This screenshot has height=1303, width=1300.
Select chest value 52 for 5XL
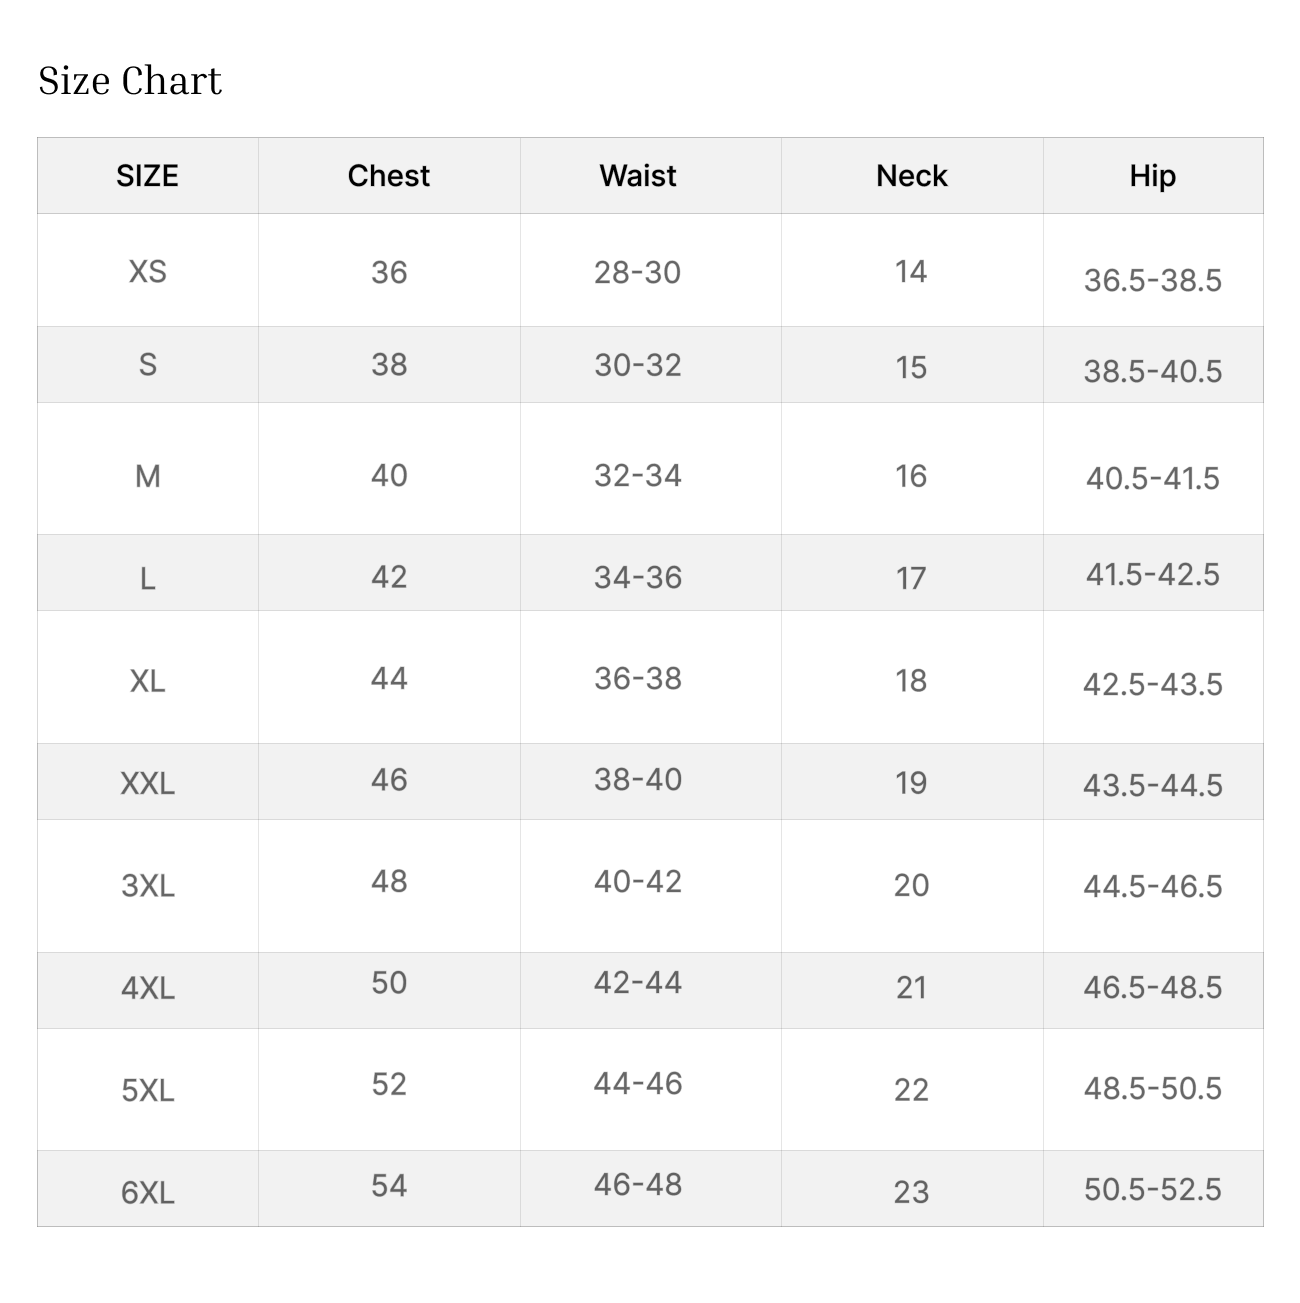click(x=389, y=1084)
